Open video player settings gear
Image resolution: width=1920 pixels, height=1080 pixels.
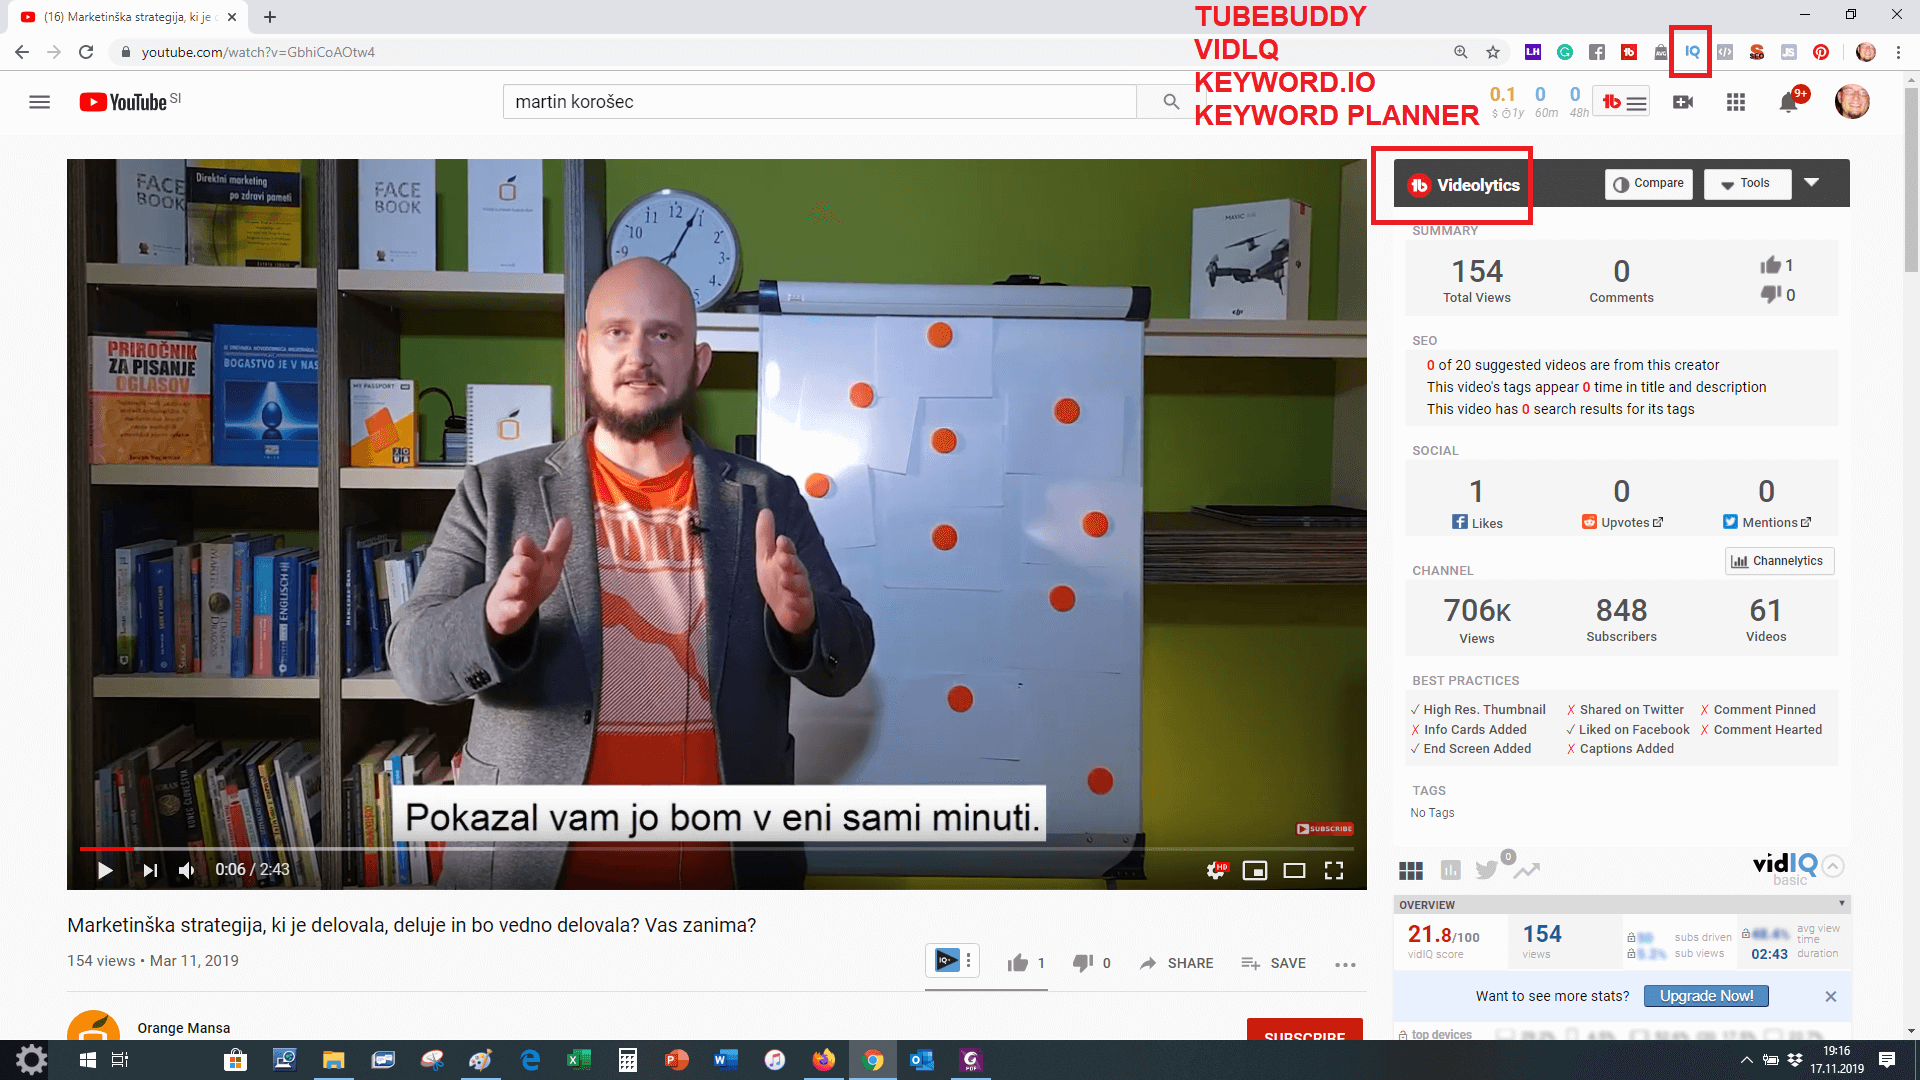click(1216, 870)
